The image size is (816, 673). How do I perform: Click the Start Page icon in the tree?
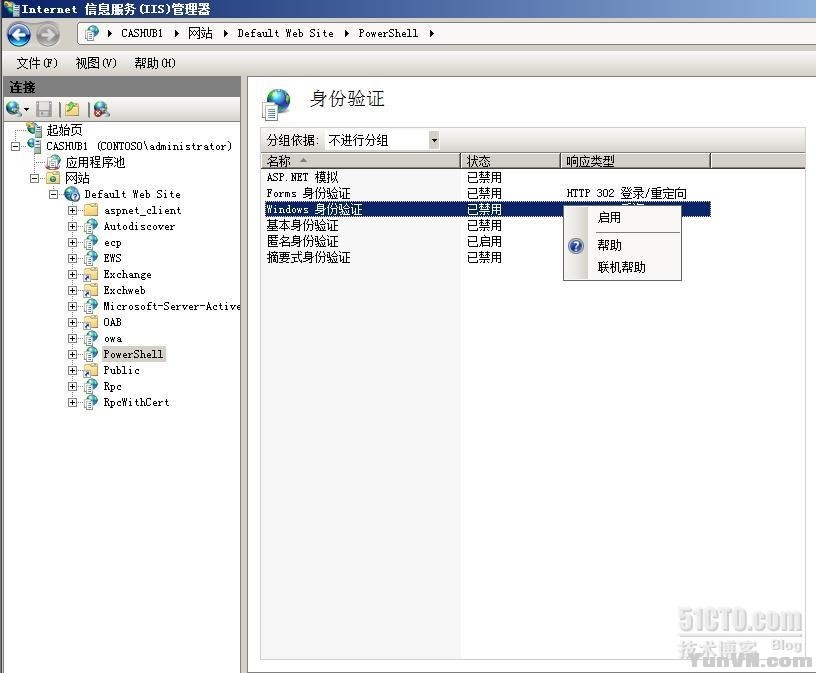pyautogui.click(x=35, y=129)
